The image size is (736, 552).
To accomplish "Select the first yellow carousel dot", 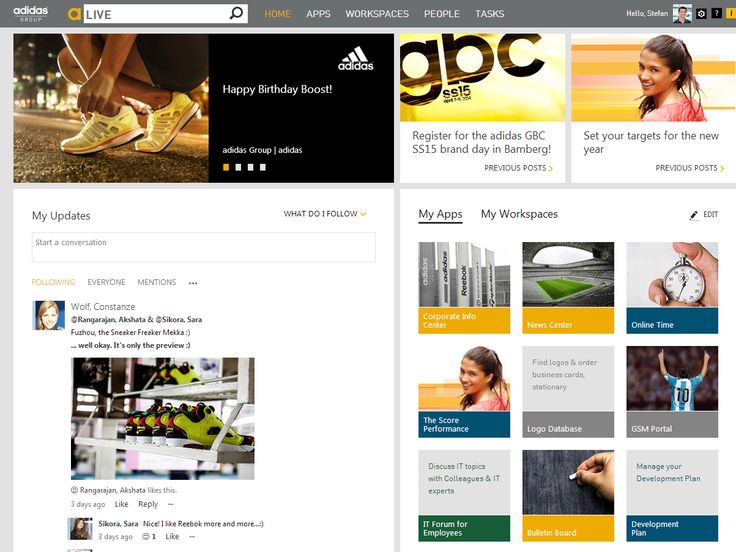I will [x=226, y=167].
